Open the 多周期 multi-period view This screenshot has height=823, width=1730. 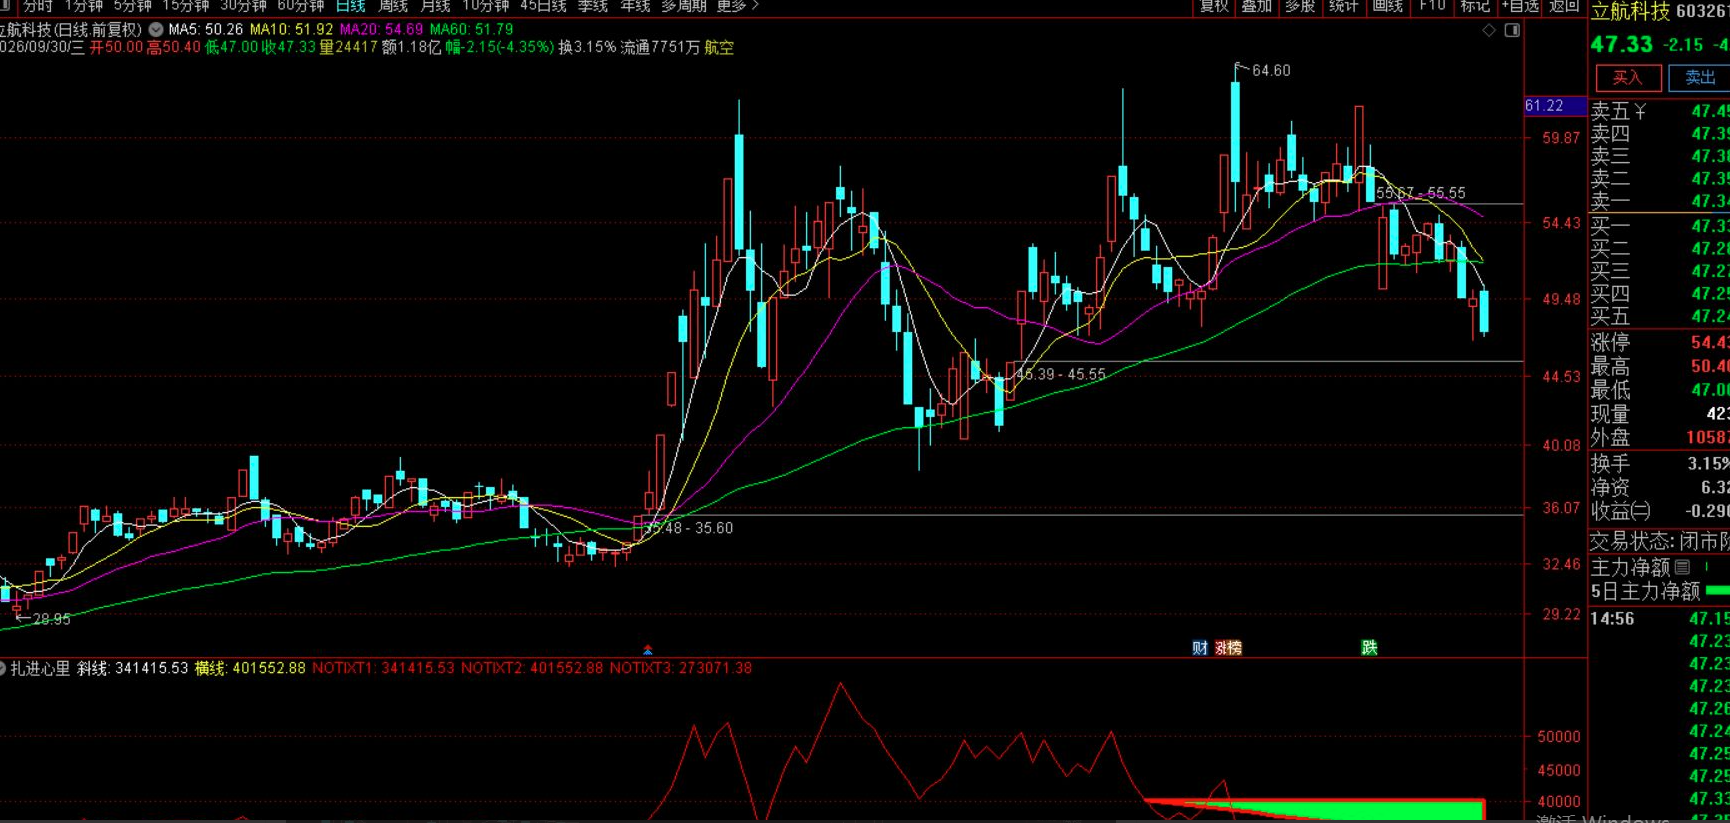click(684, 6)
